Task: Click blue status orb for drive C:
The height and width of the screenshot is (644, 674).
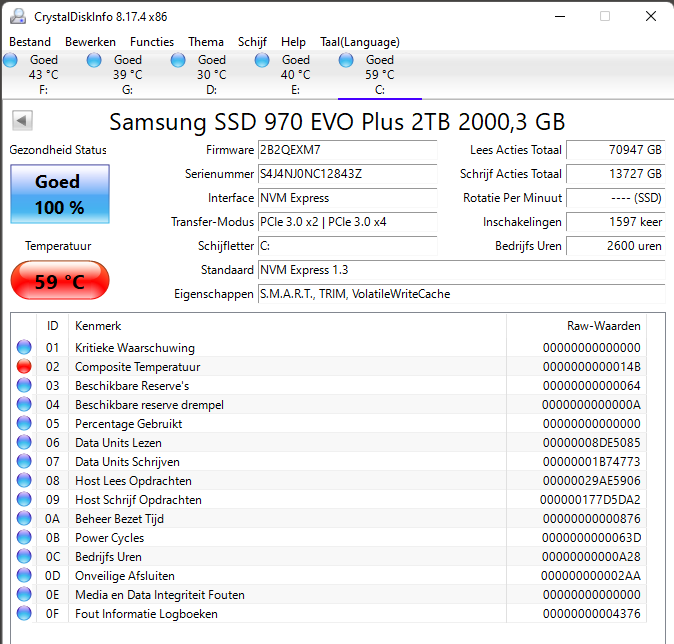Action: tap(346, 60)
